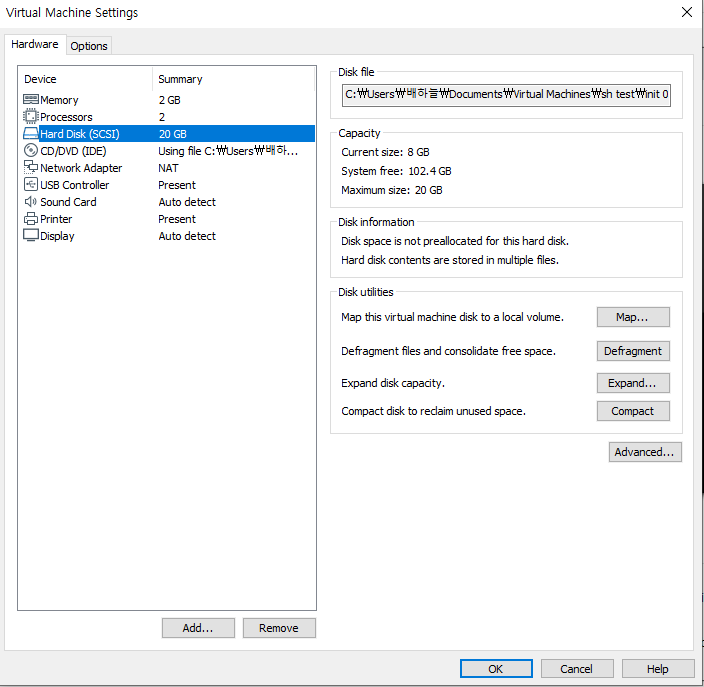704x687 pixels.
Task: Click the Processors summary value 2
Action: coord(162,117)
